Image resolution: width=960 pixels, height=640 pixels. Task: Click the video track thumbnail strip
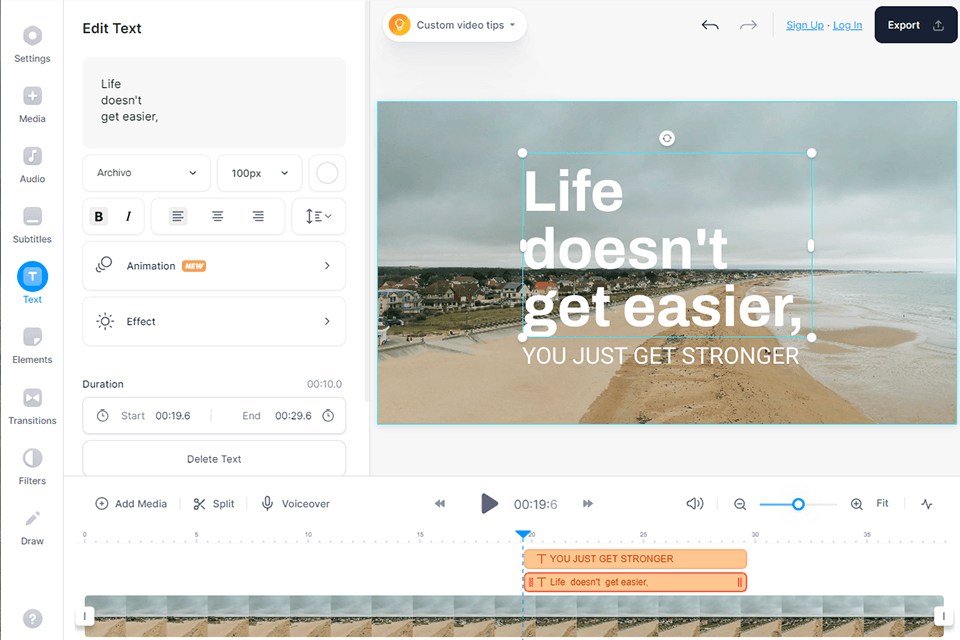coord(514,616)
